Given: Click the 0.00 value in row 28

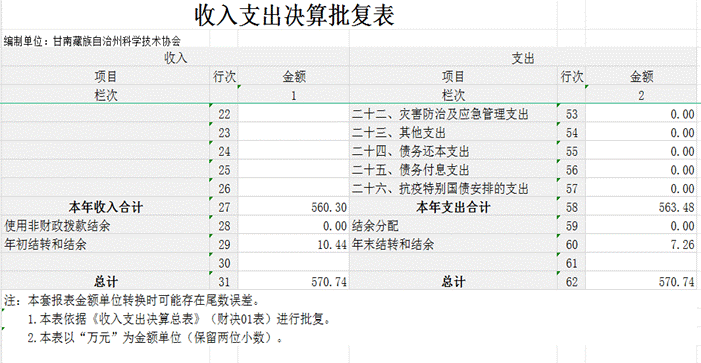Looking at the screenshot, I should pyautogui.click(x=293, y=226).
